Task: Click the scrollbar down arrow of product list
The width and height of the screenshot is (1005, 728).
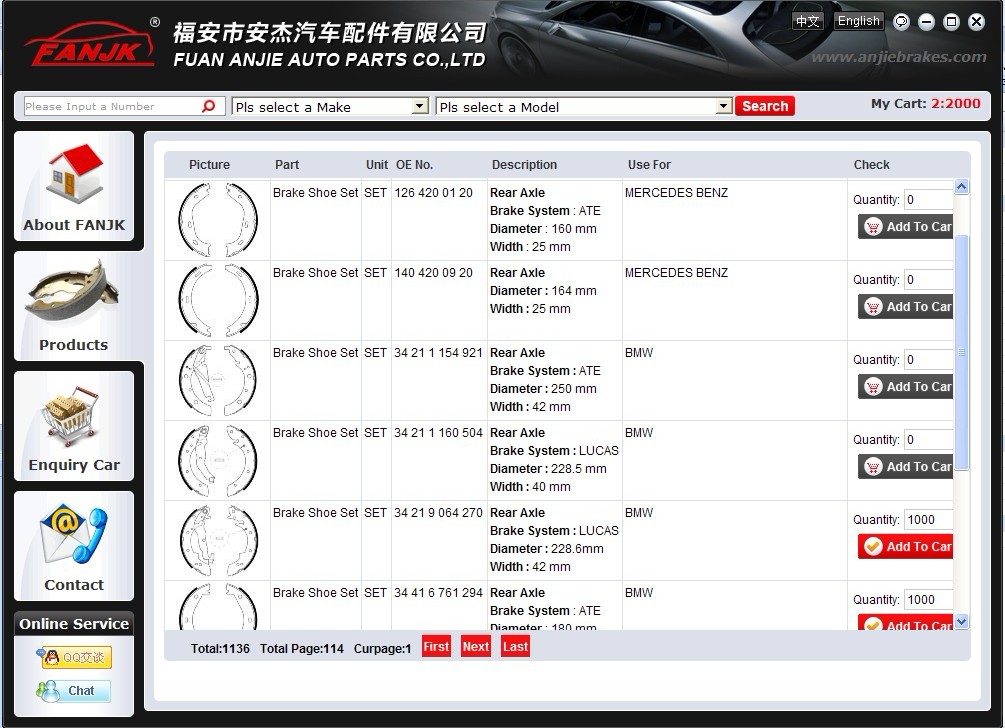Action: click(x=961, y=622)
